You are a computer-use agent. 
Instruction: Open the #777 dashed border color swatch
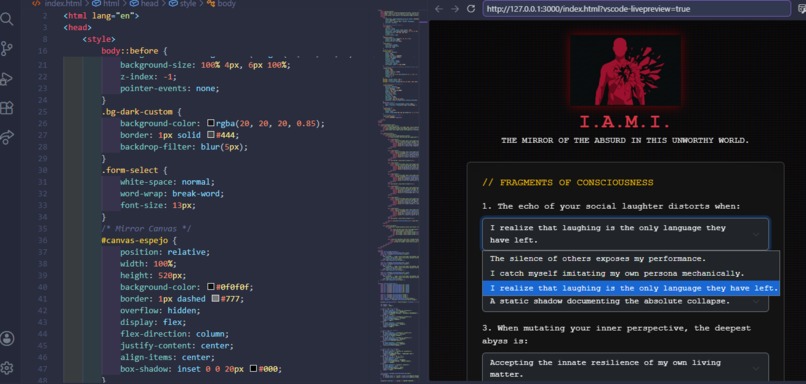coord(215,299)
